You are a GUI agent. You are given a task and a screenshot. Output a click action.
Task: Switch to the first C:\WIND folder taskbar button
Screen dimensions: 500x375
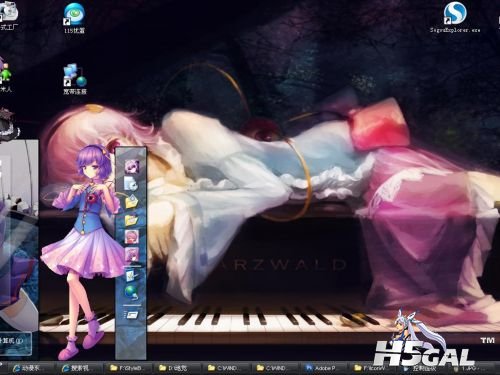tap(225, 368)
